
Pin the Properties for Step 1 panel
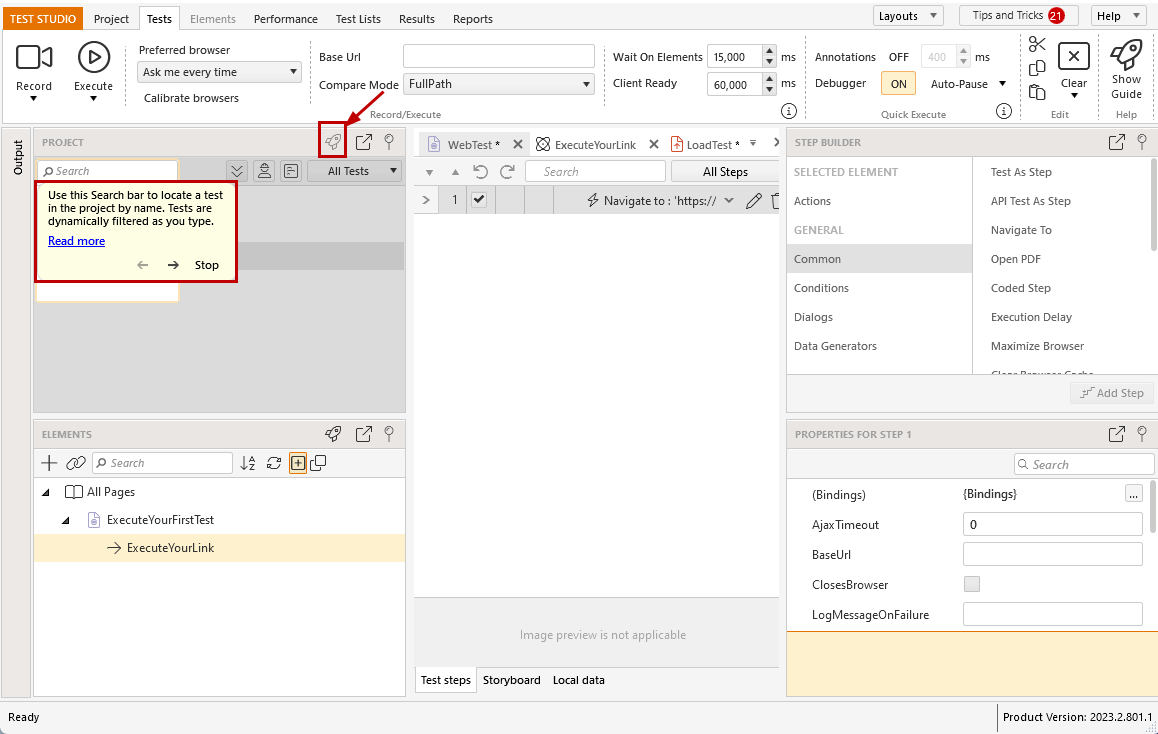pyautogui.click(x=1142, y=434)
